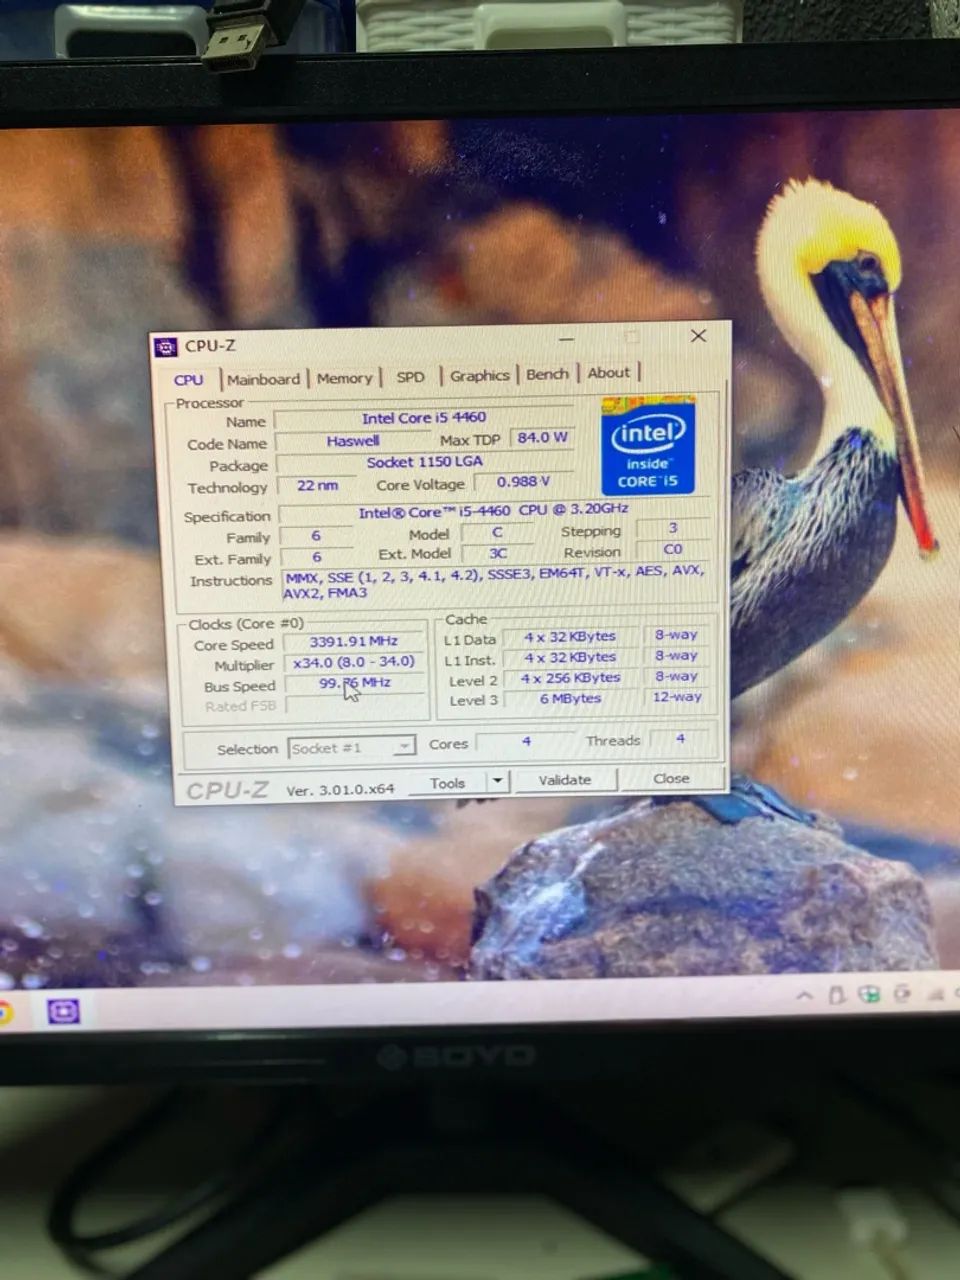Expand the Tools dropdown arrow

point(498,781)
